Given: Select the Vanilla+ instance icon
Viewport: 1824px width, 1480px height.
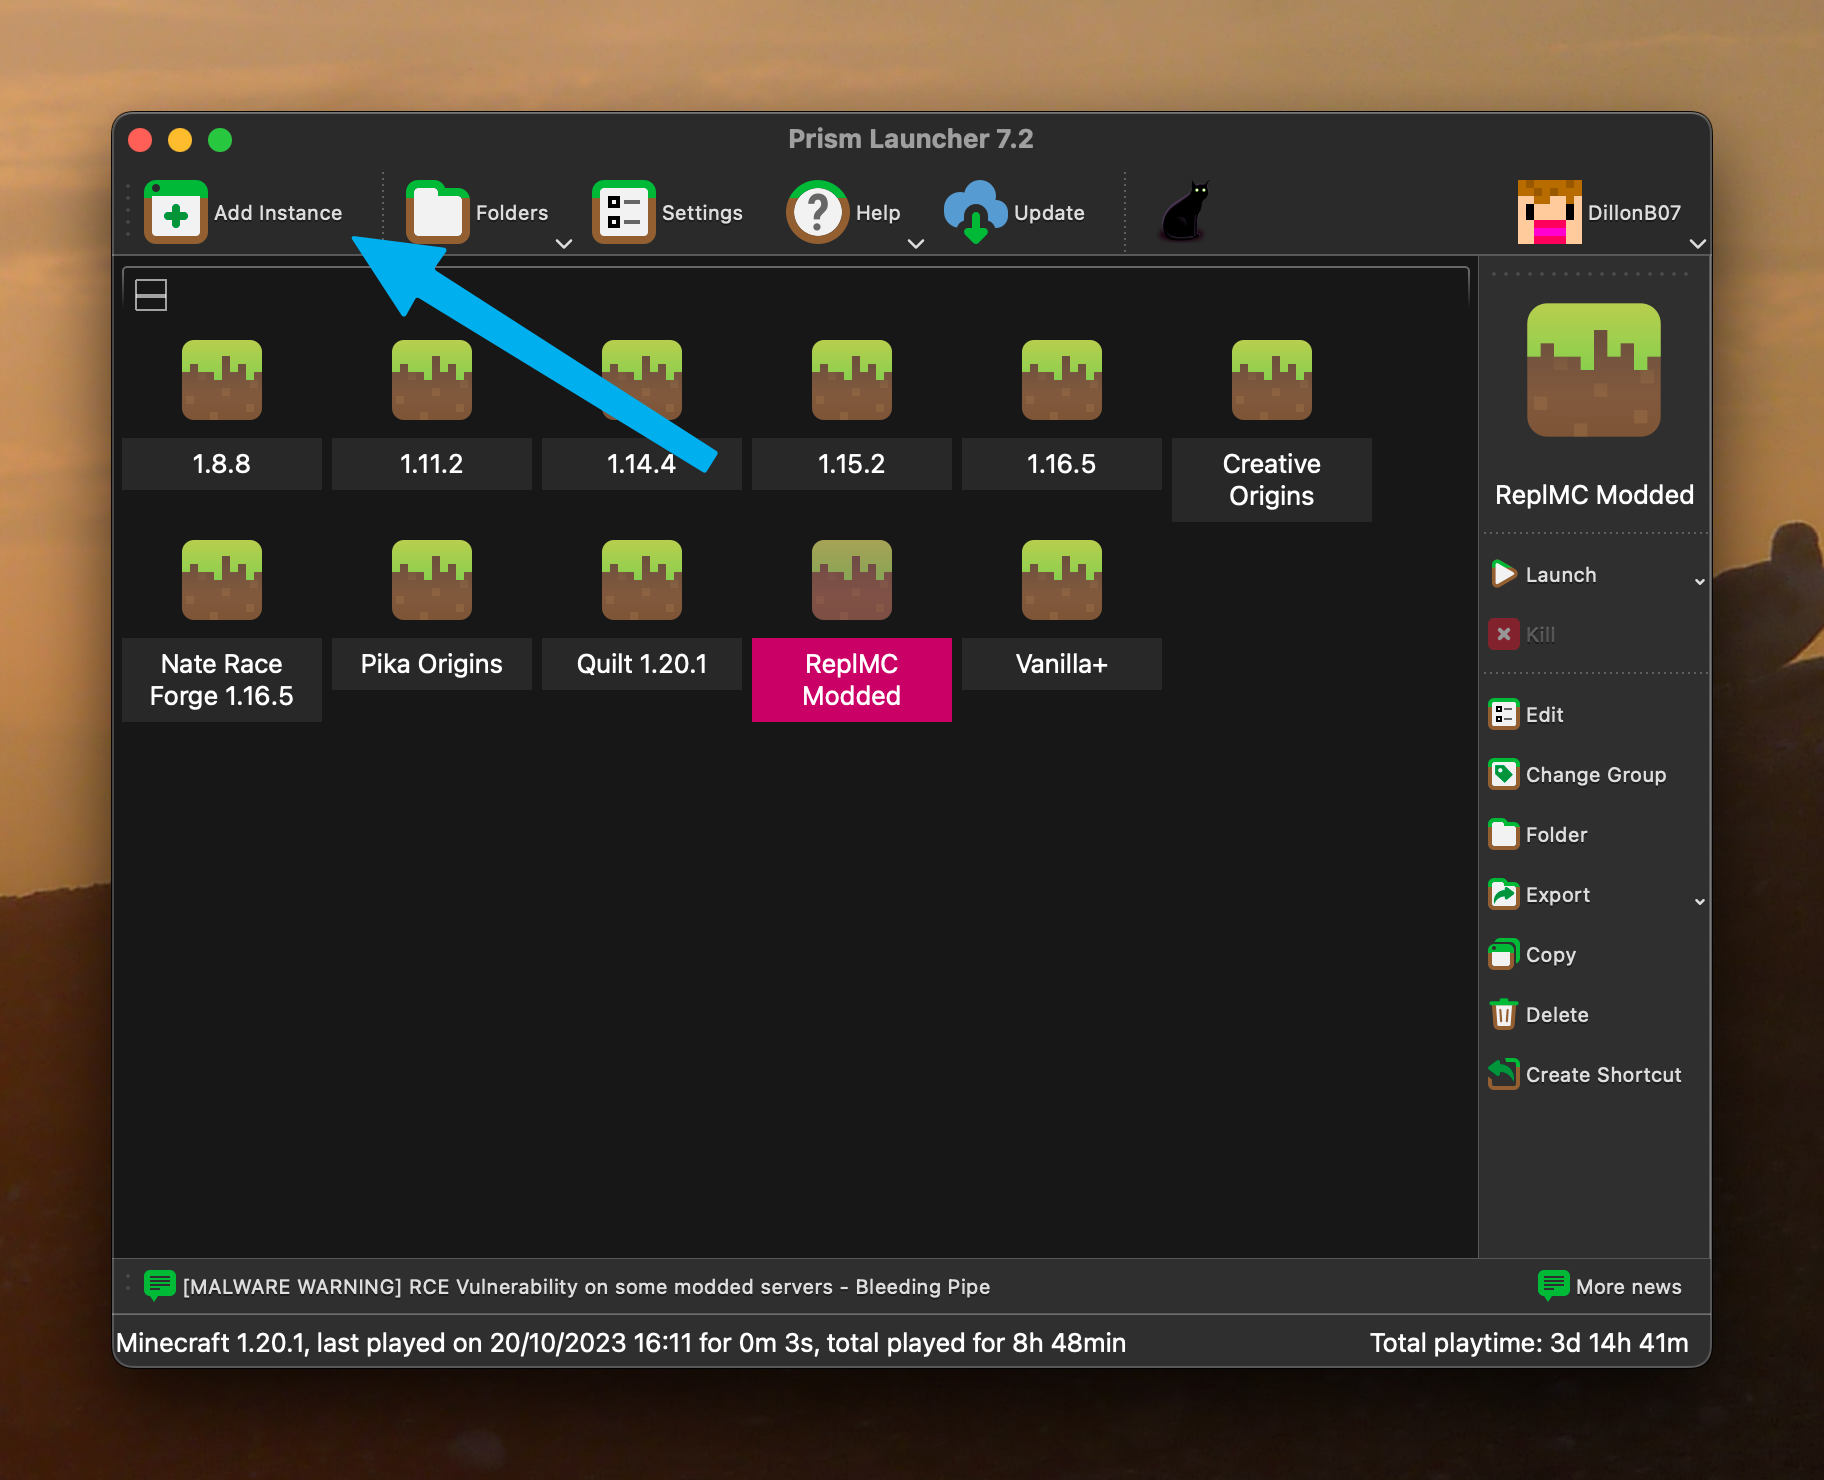Looking at the screenshot, I should (1062, 580).
